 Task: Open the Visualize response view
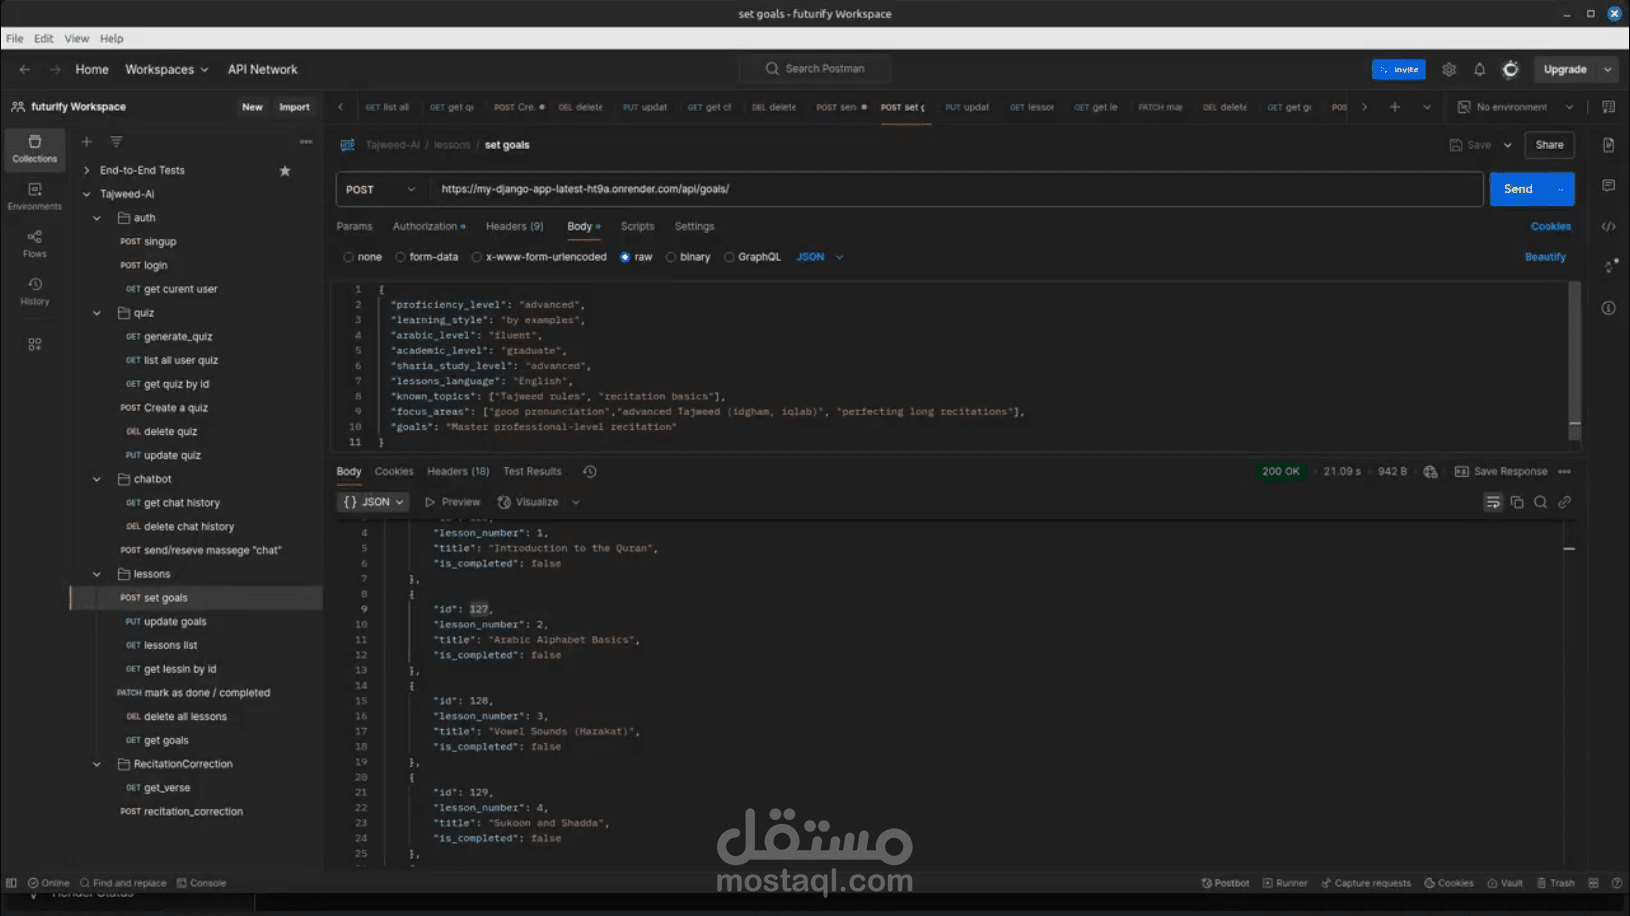(x=528, y=502)
